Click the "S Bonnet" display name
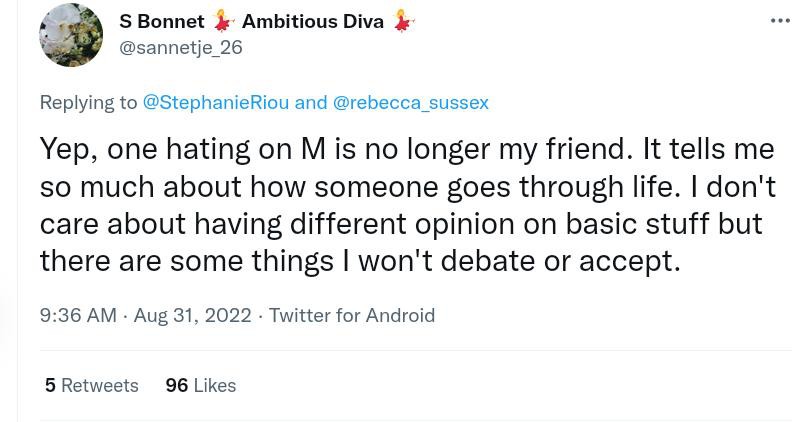This screenshot has height=422, width=799. [161, 21]
